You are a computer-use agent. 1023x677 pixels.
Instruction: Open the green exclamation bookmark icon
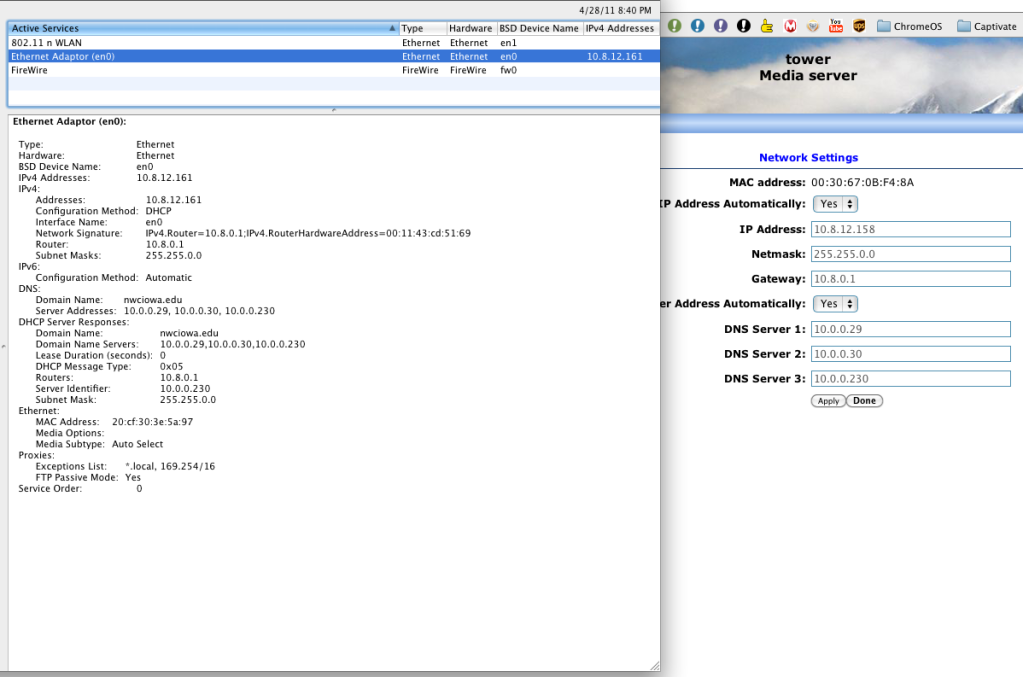(674, 26)
